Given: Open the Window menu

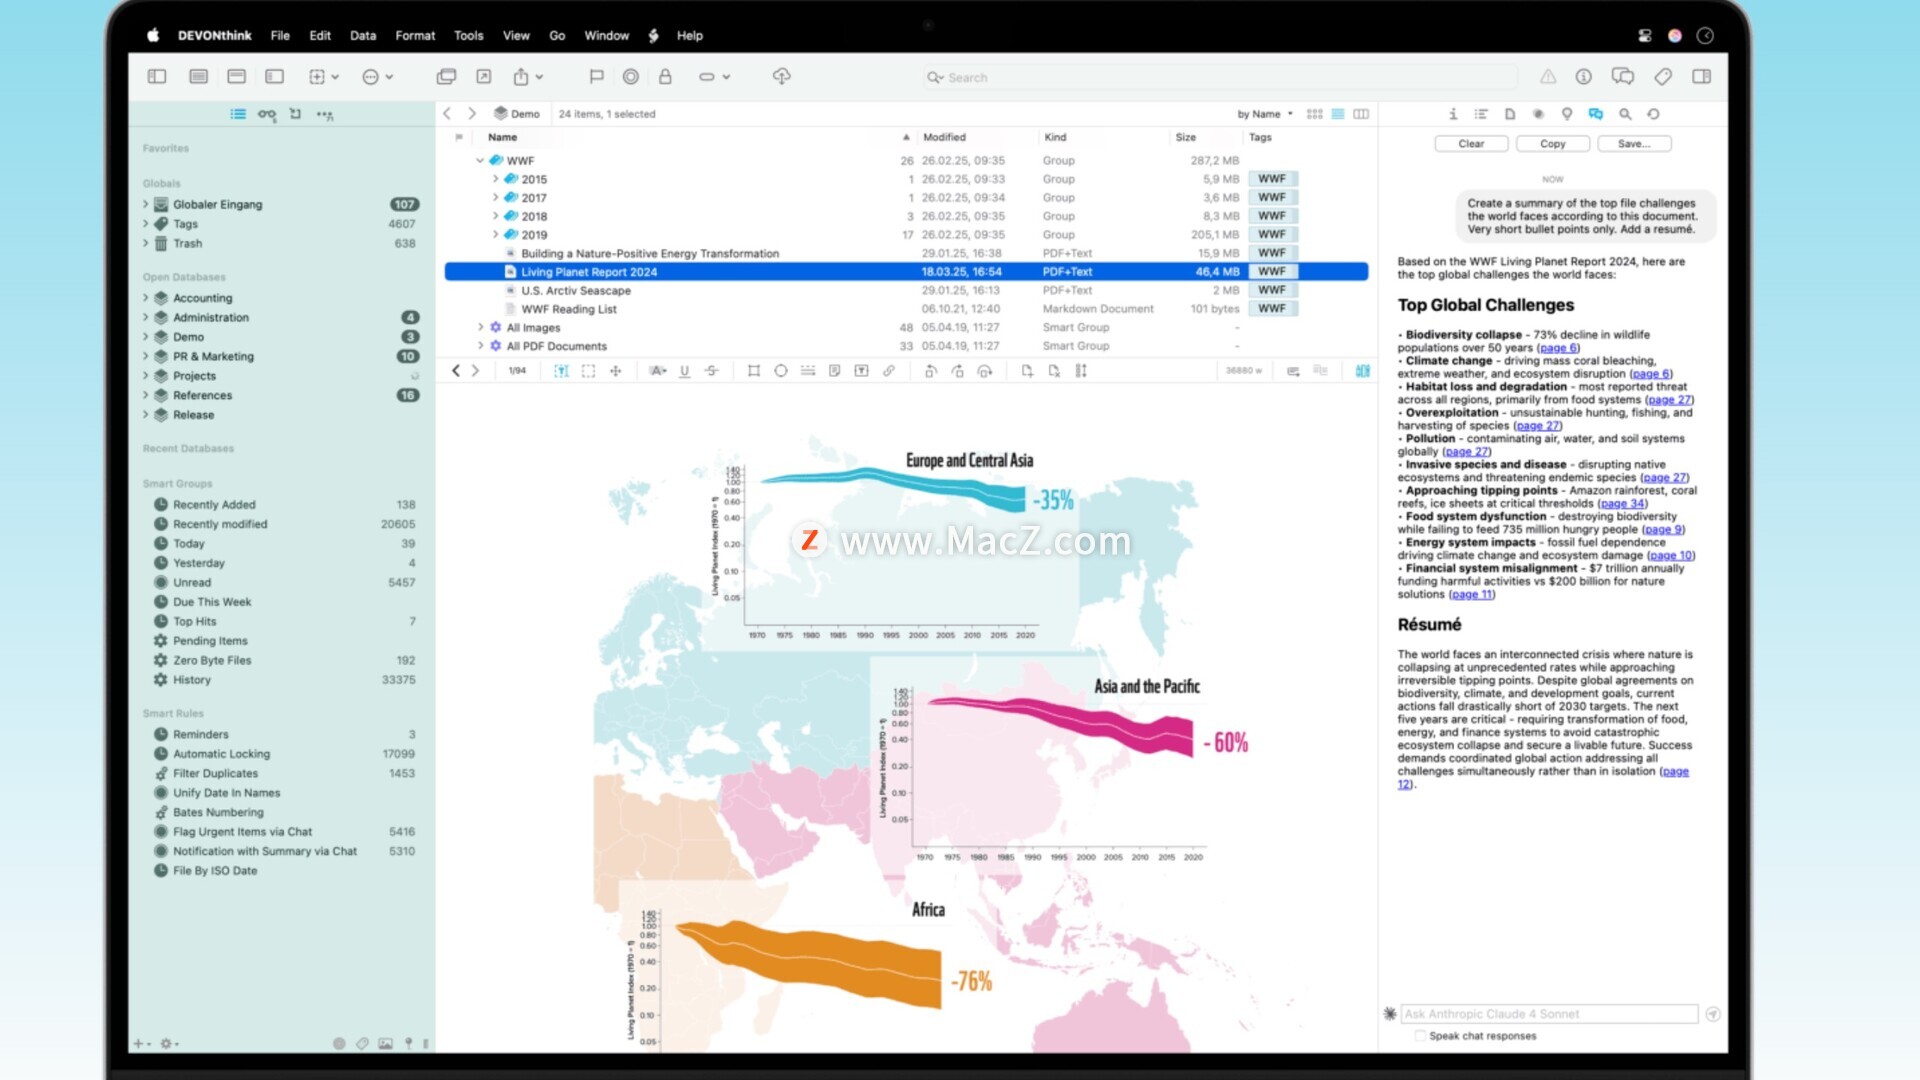Looking at the screenshot, I should pos(606,35).
